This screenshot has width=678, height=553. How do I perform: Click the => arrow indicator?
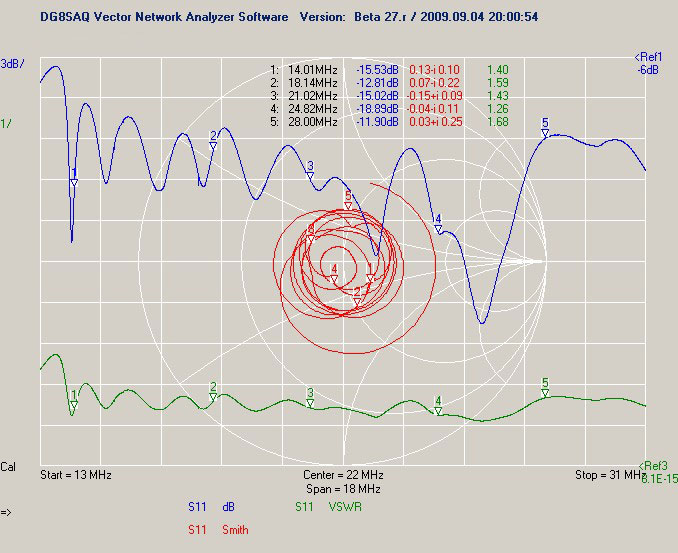(6, 513)
